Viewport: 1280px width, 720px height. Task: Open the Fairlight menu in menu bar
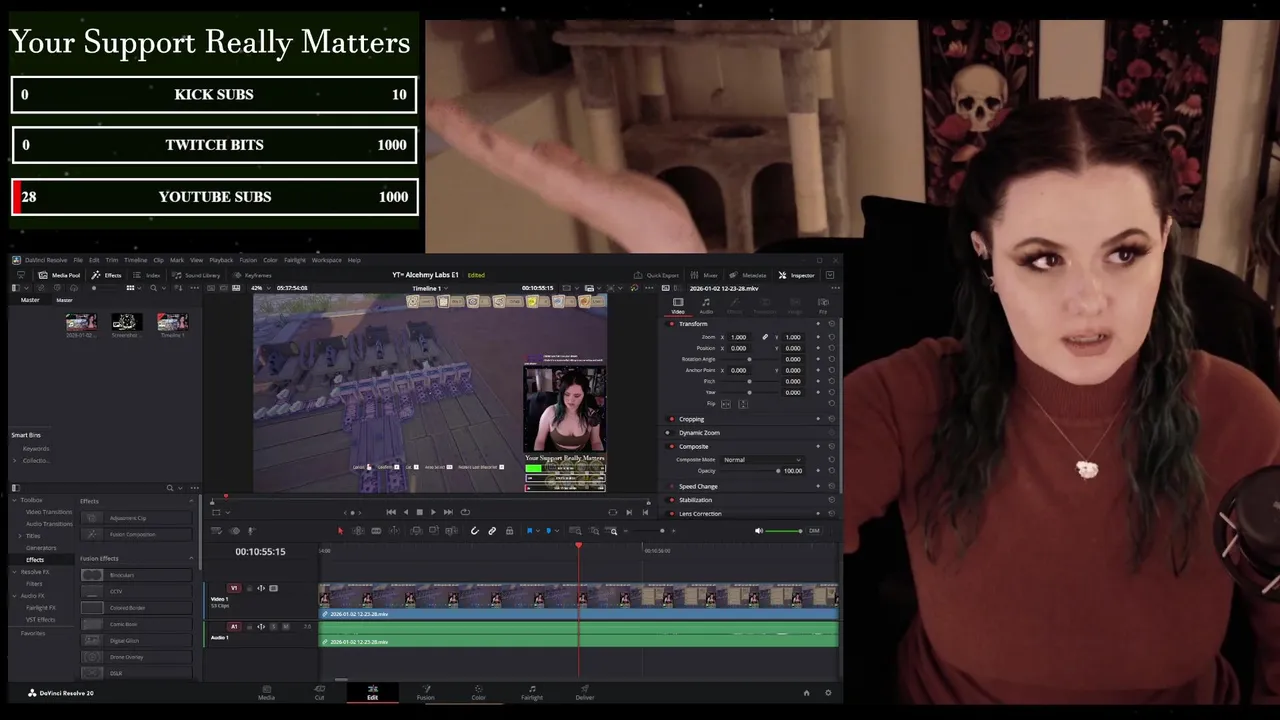tap(295, 260)
